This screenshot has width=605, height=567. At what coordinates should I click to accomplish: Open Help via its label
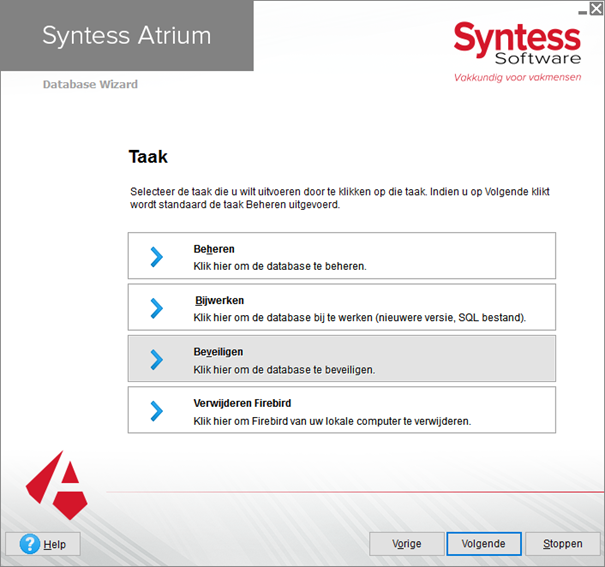coord(54,545)
